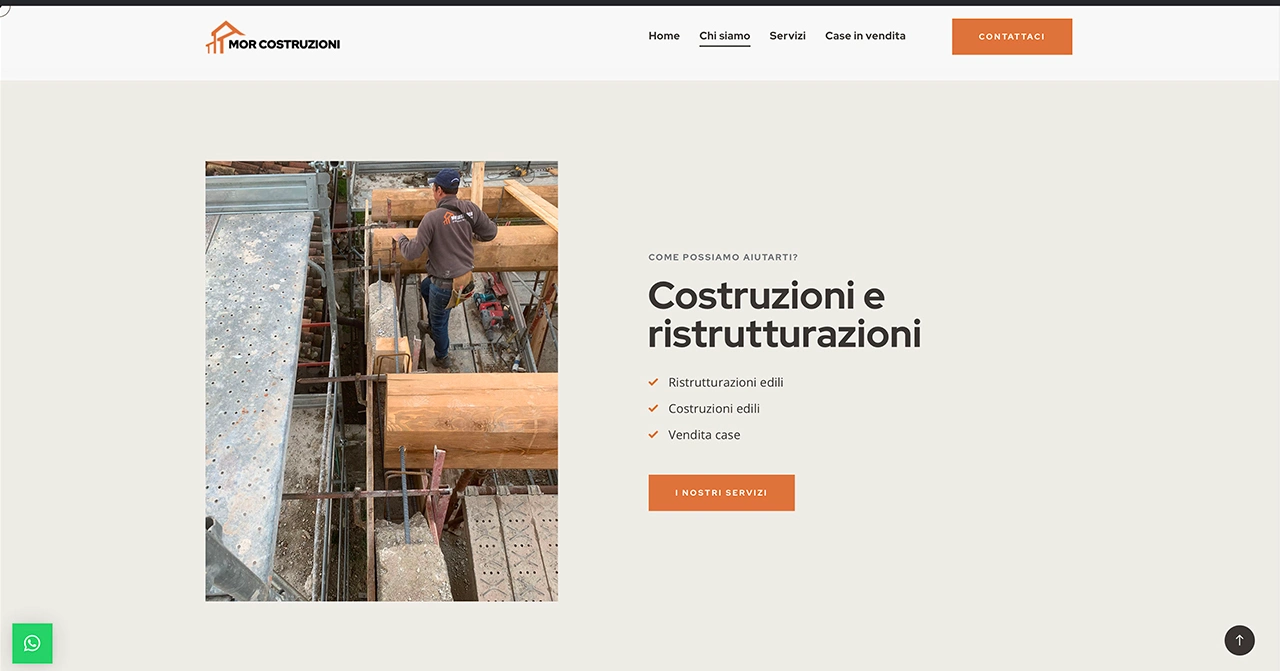Screen dimensions: 1280x671
Task: Click the I NOSTRI SERVIZI button
Action: click(721, 493)
